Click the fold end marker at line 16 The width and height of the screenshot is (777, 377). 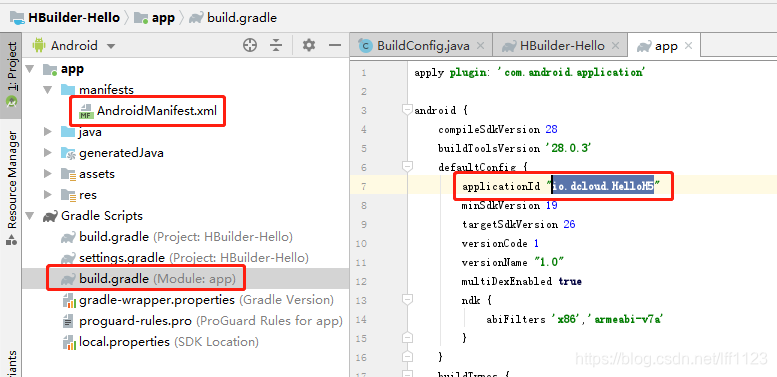click(x=407, y=357)
